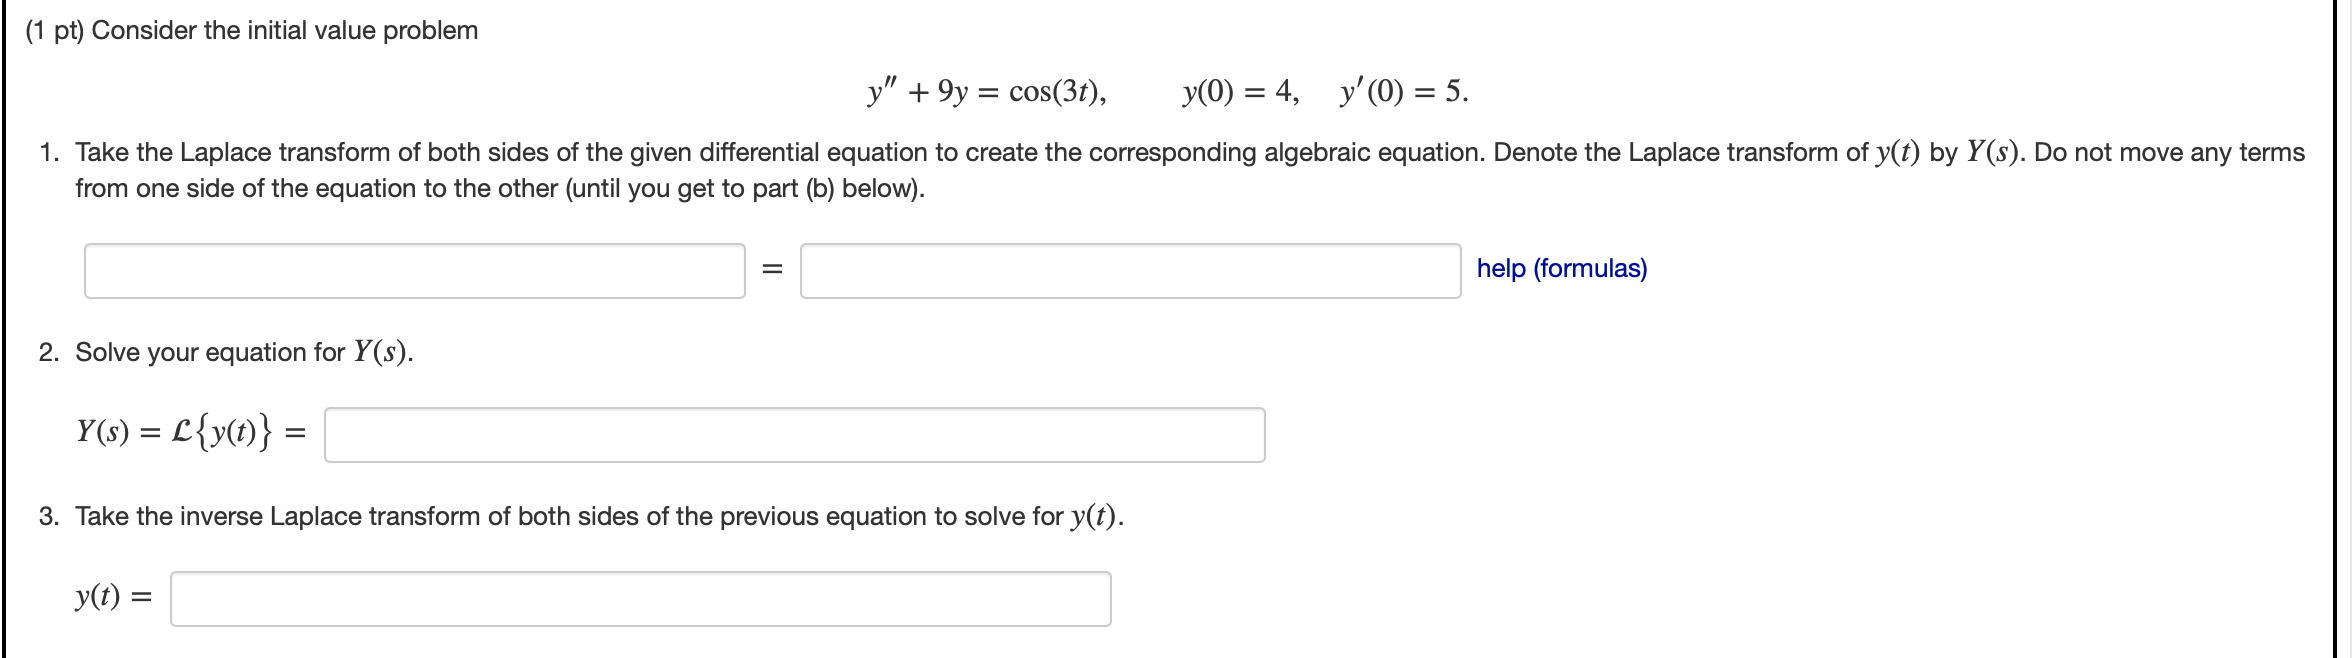Image resolution: width=2352 pixels, height=658 pixels.
Task: Click the right-hand side answer box in part 1
Action: [x=1129, y=269]
